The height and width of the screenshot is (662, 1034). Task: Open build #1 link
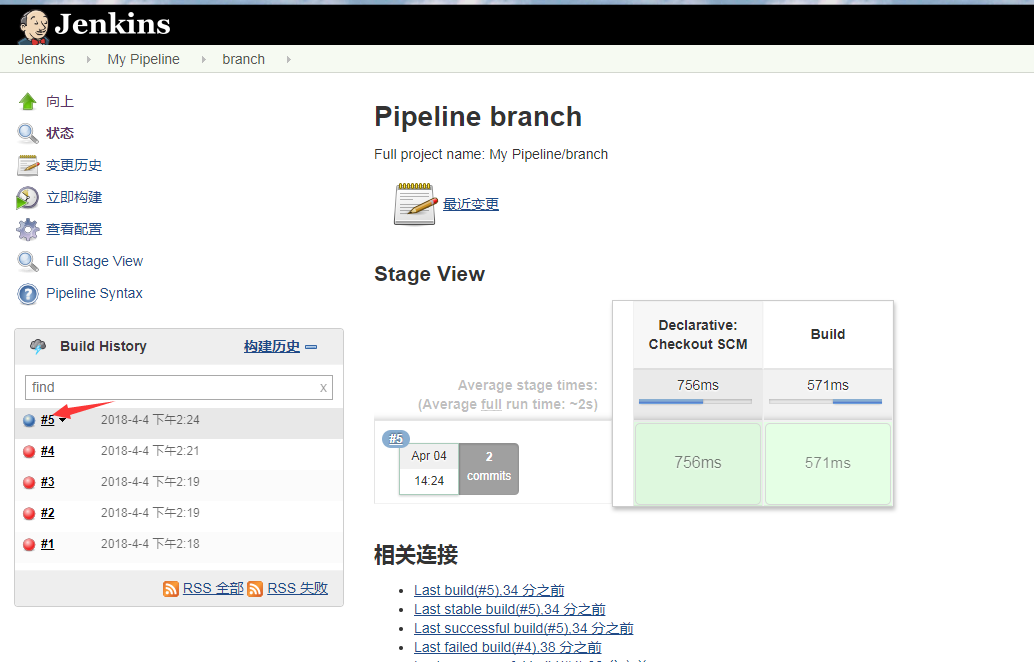coord(47,544)
